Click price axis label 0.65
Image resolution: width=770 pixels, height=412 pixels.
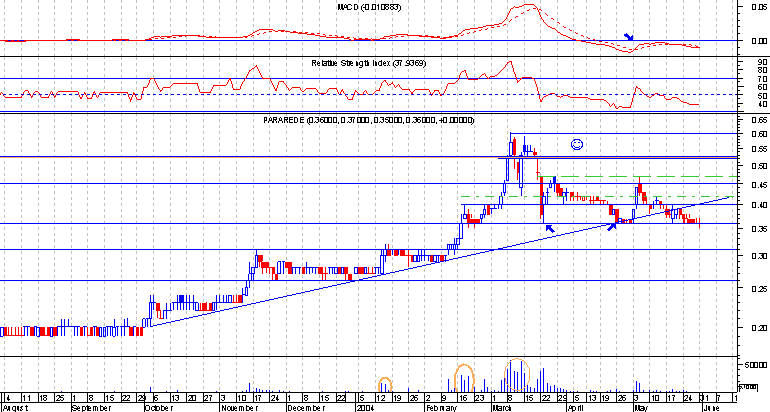tap(759, 120)
